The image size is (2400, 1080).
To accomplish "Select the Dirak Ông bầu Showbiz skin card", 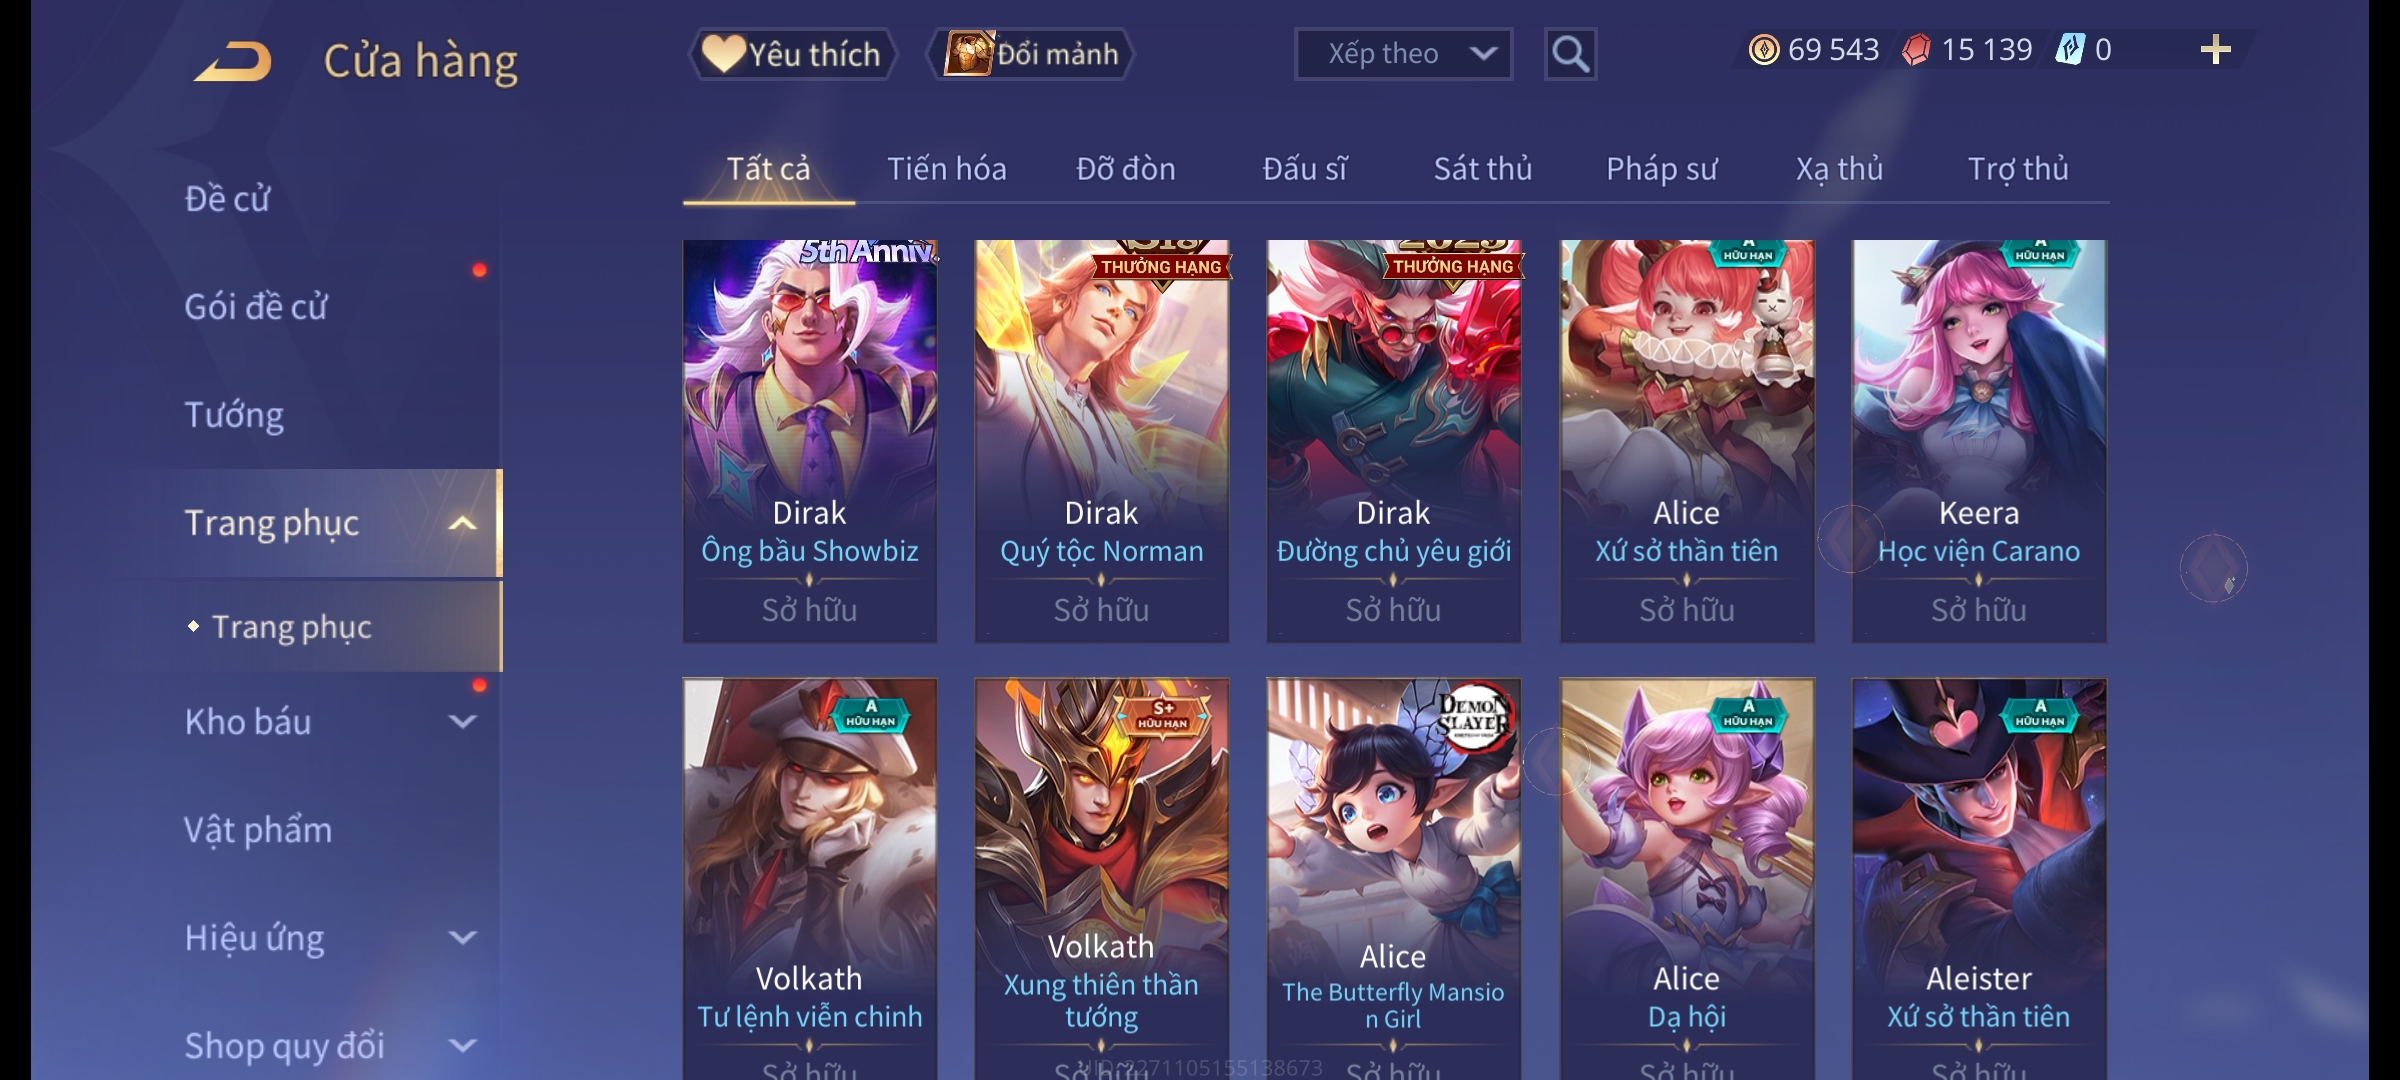I will click(x=810, y=441).
